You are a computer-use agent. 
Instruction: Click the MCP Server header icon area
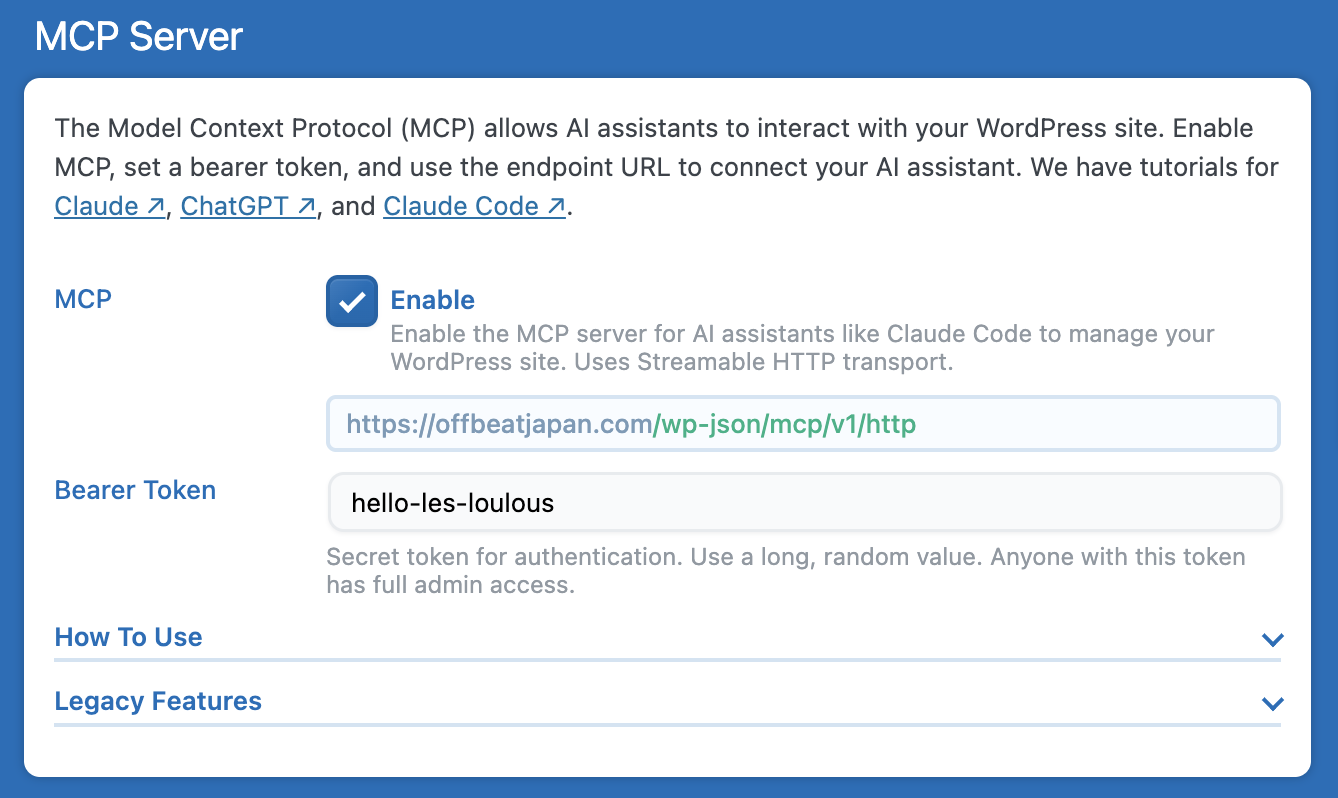click(138, 35)
